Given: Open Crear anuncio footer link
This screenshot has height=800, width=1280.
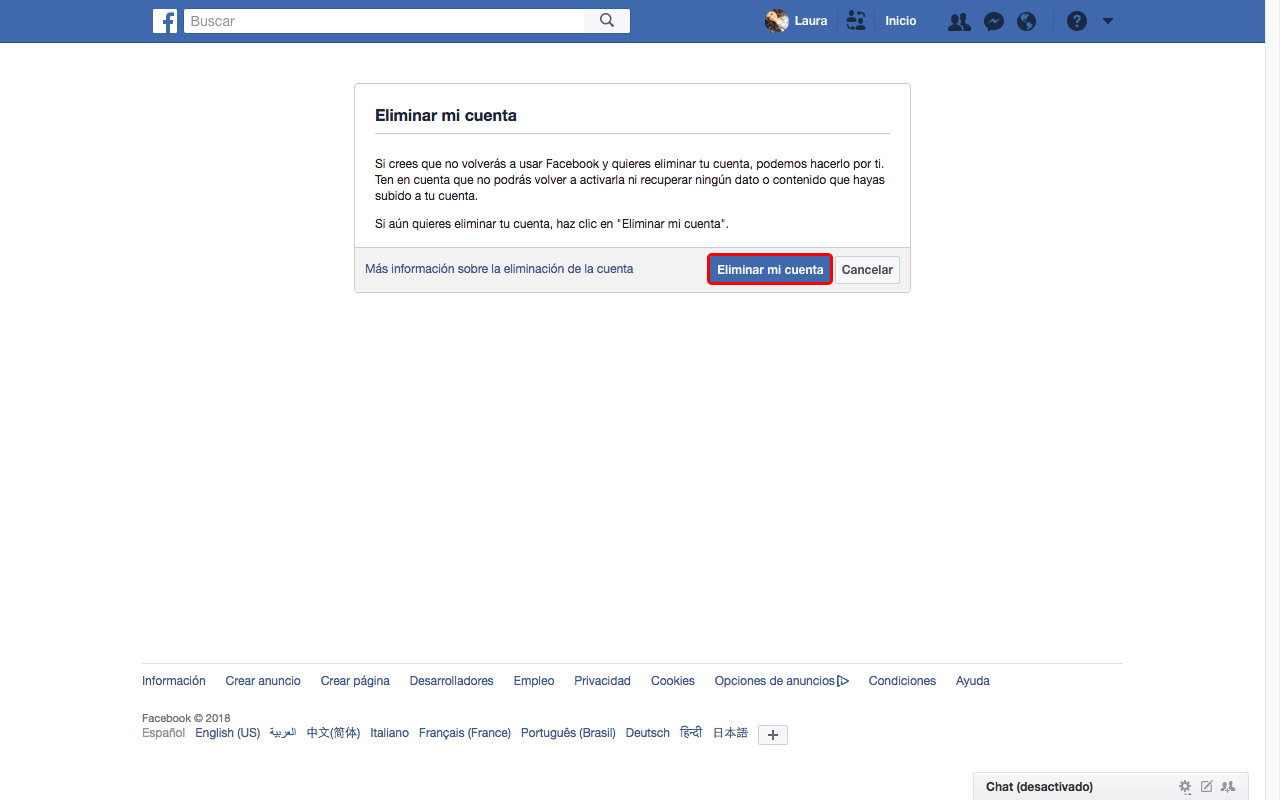Looking at the screenshot, I should [x=263, y=681].
